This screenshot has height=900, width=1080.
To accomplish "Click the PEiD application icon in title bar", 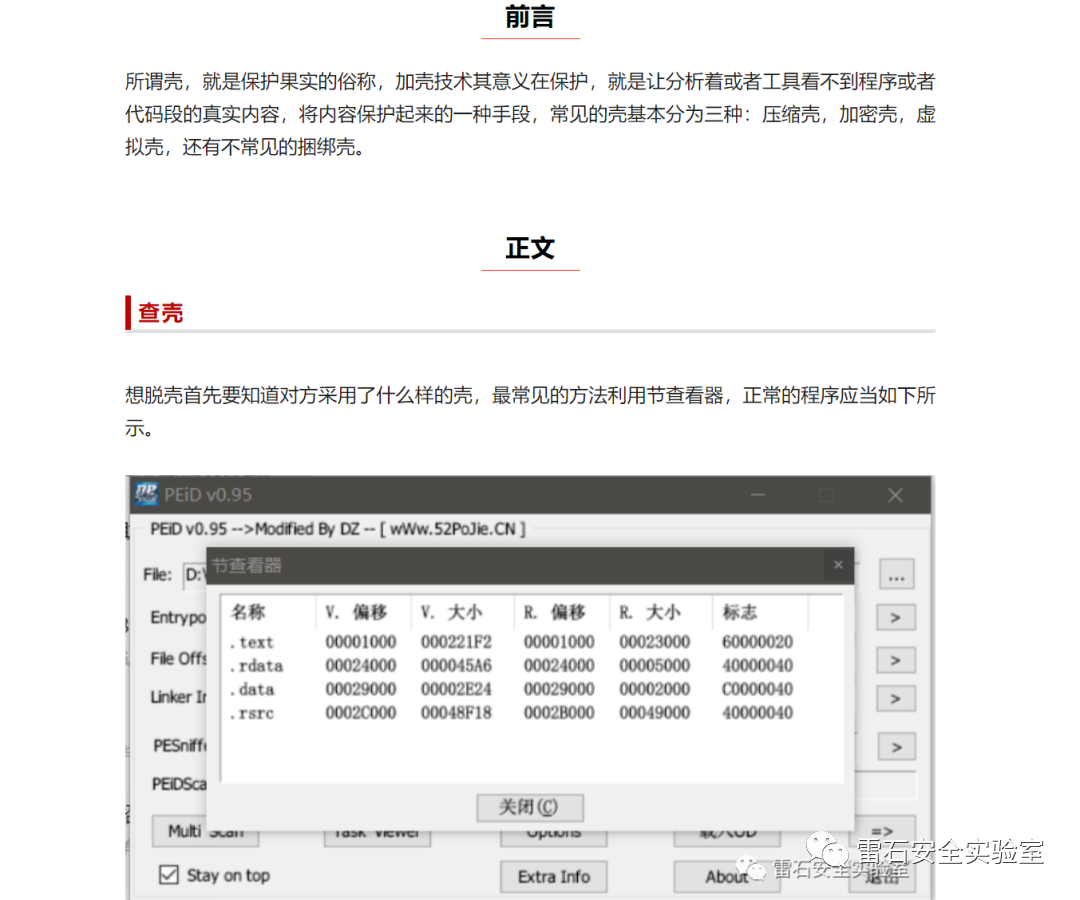I will coord(146,494).
